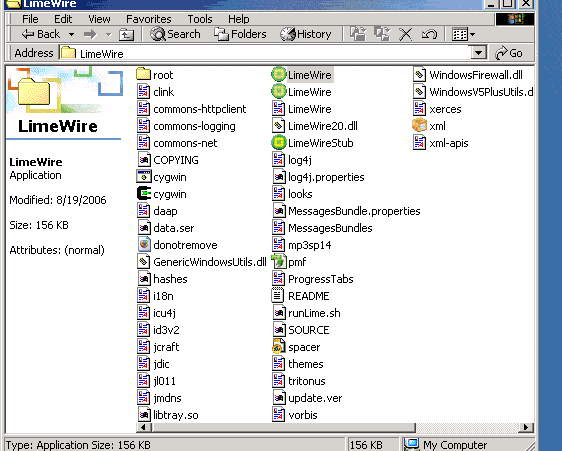The height and width of the screenshot is (451, 562).
Task: Open the root folder
Action: tap(154, 75)
